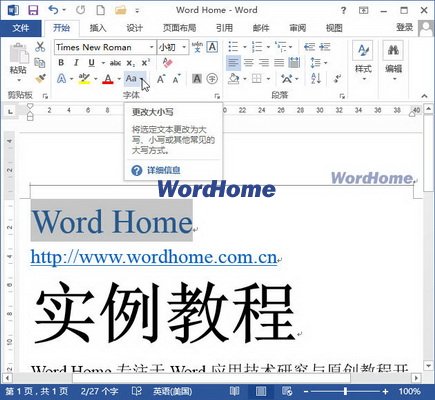Click the proofing book icon in status bar

[x=137, y=391]
